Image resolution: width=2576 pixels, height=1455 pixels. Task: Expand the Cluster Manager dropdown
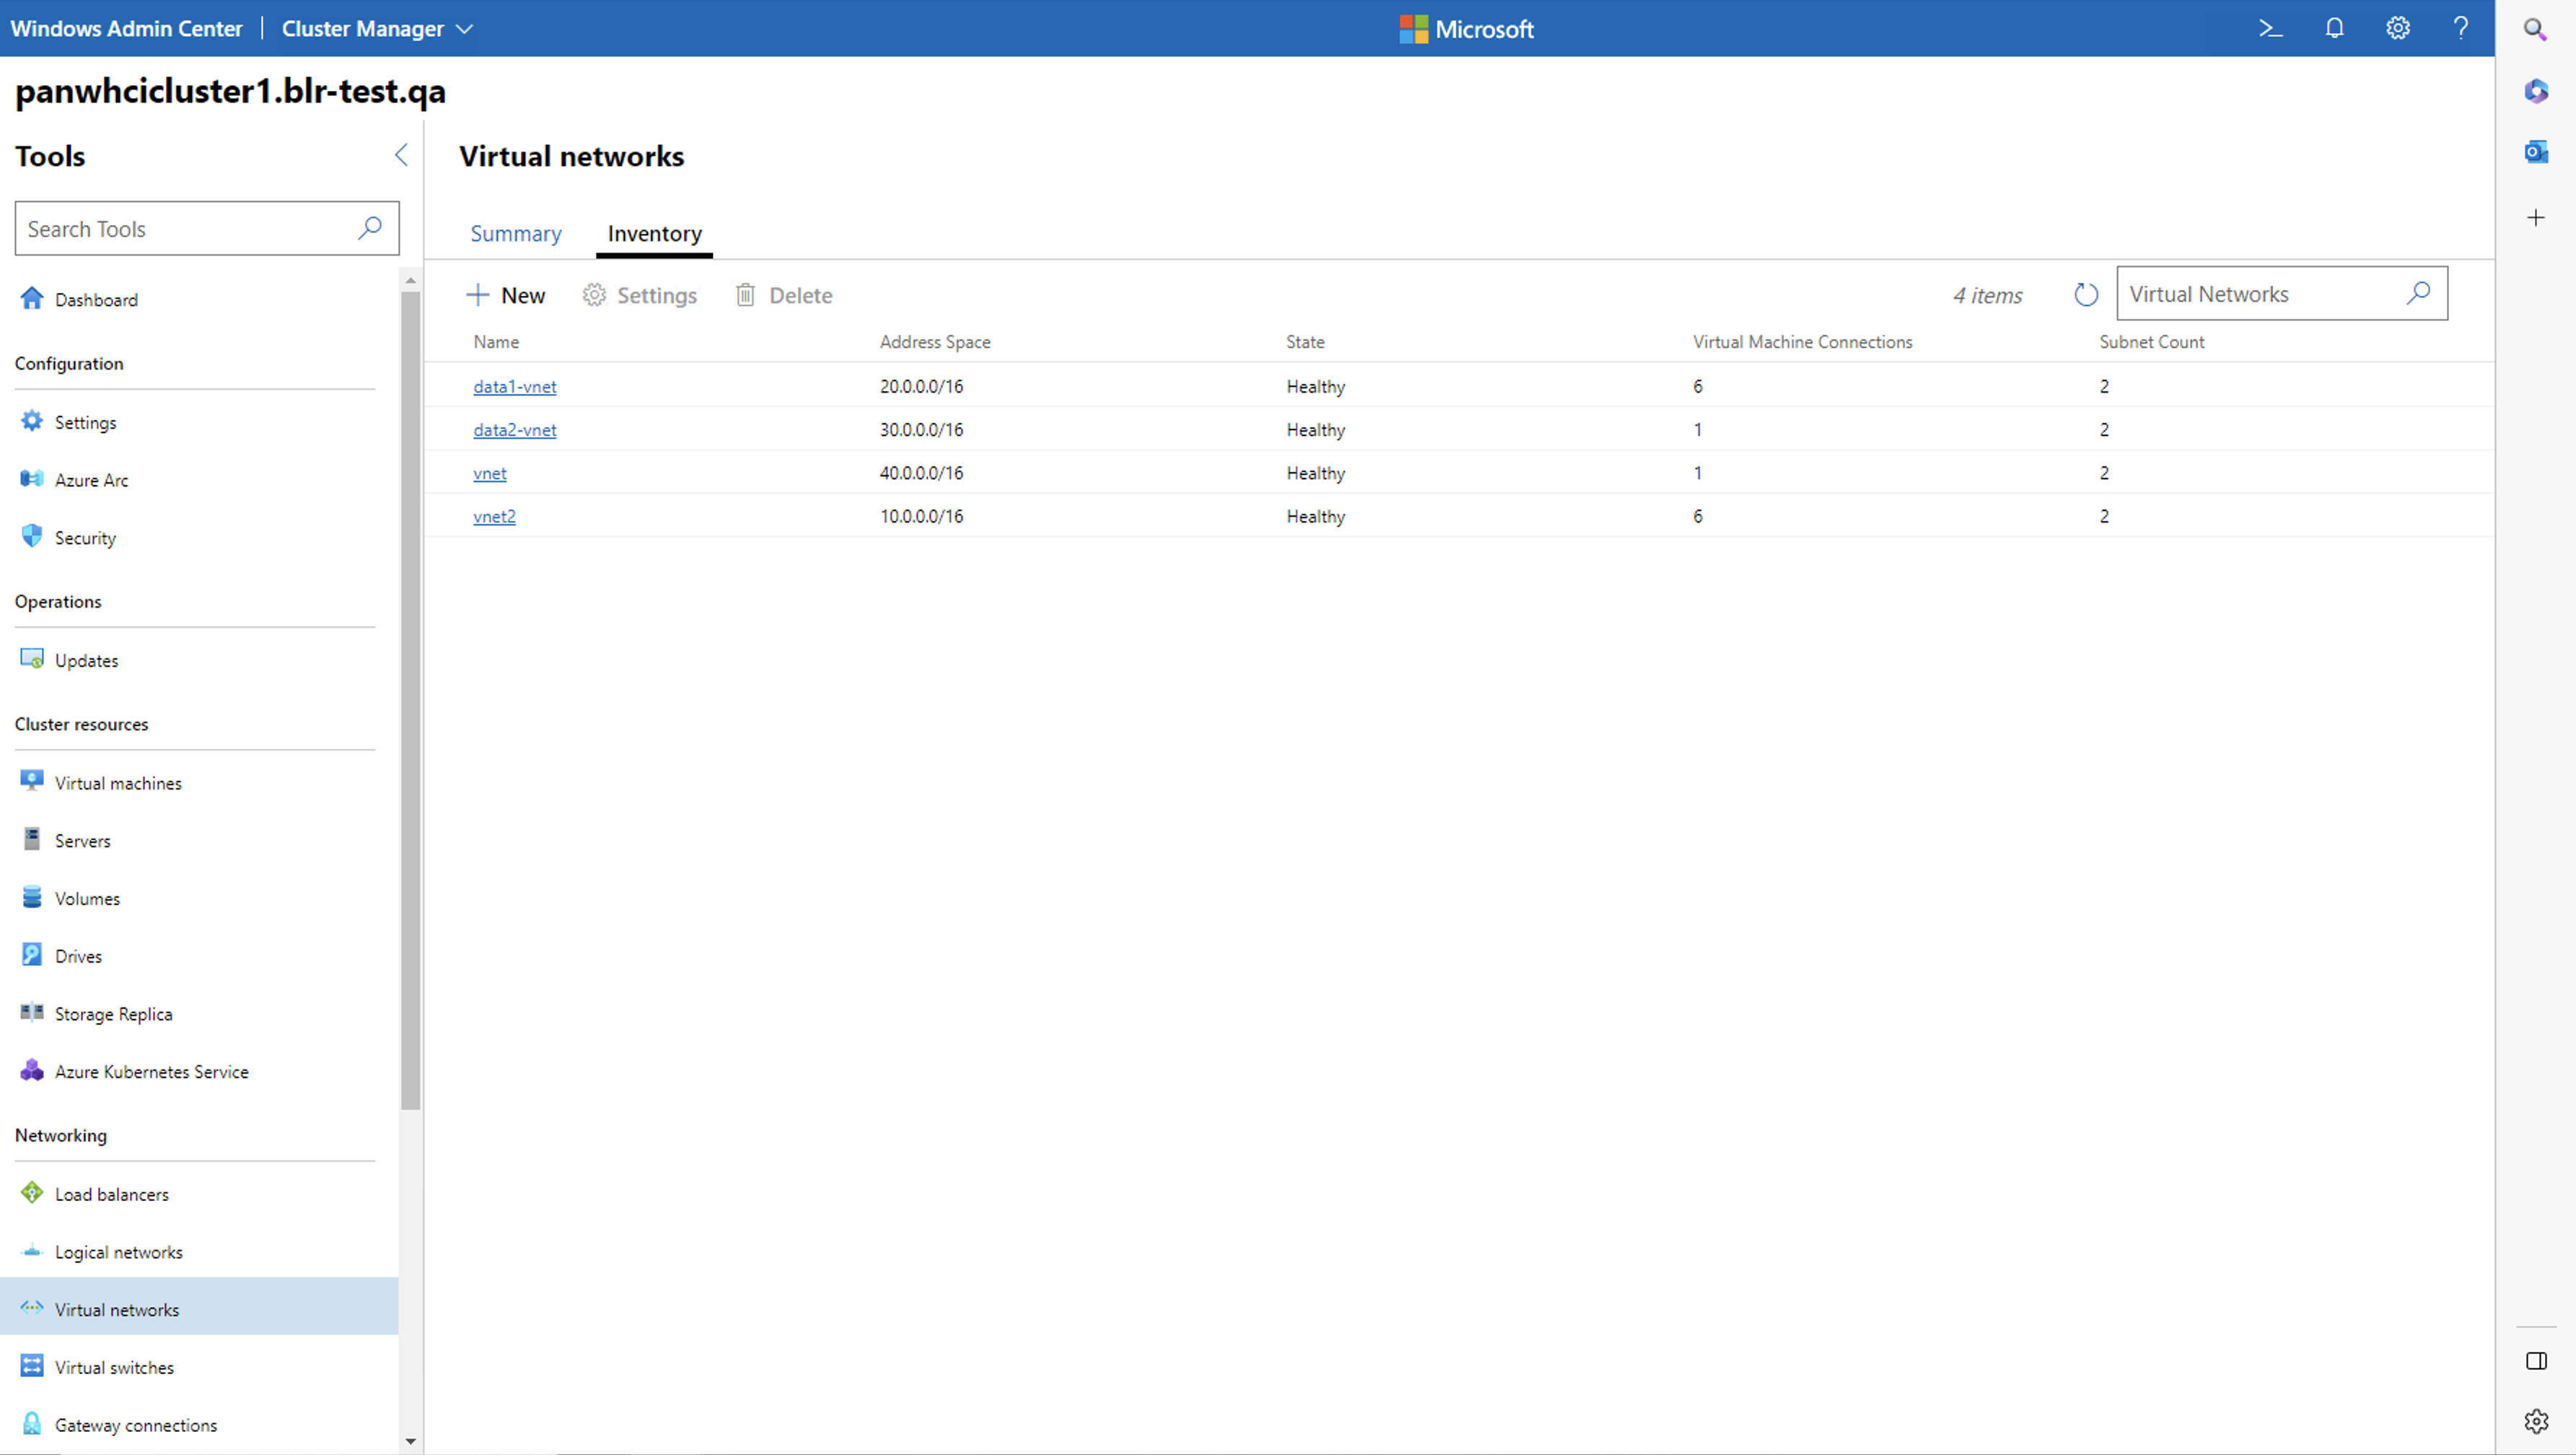click(x=377, y=29)
